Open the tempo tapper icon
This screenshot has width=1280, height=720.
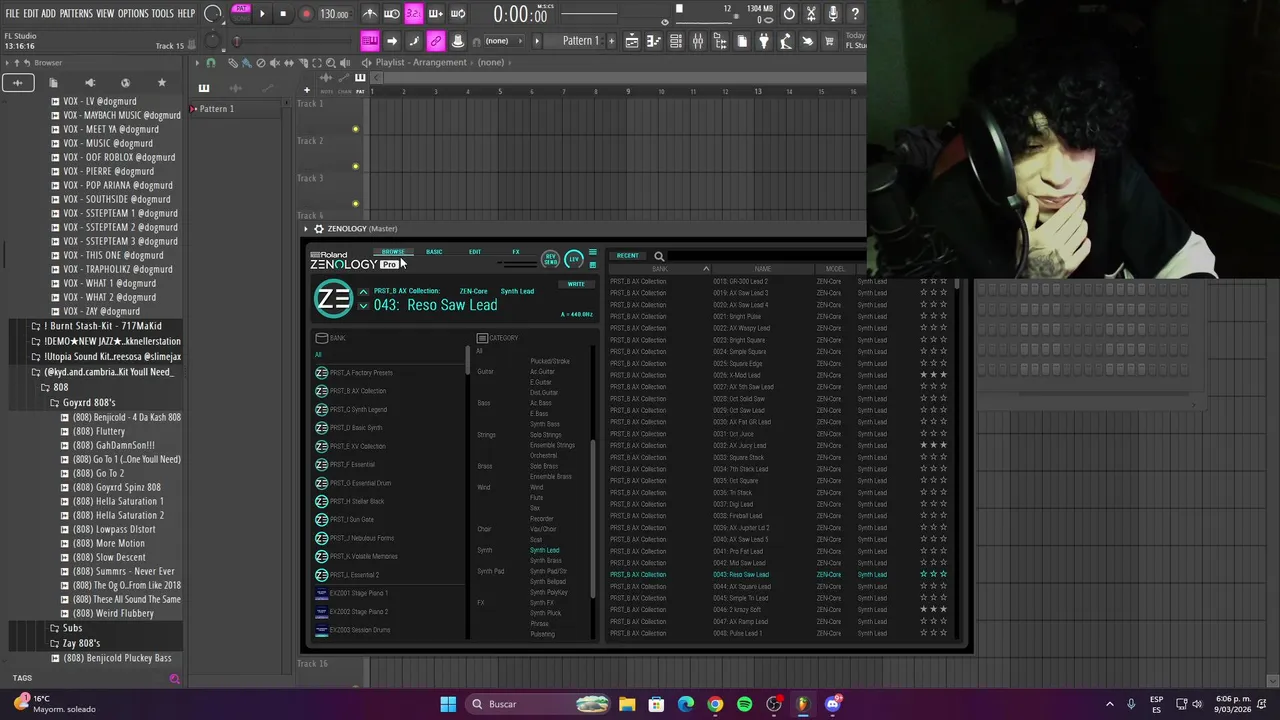point(786,41)
